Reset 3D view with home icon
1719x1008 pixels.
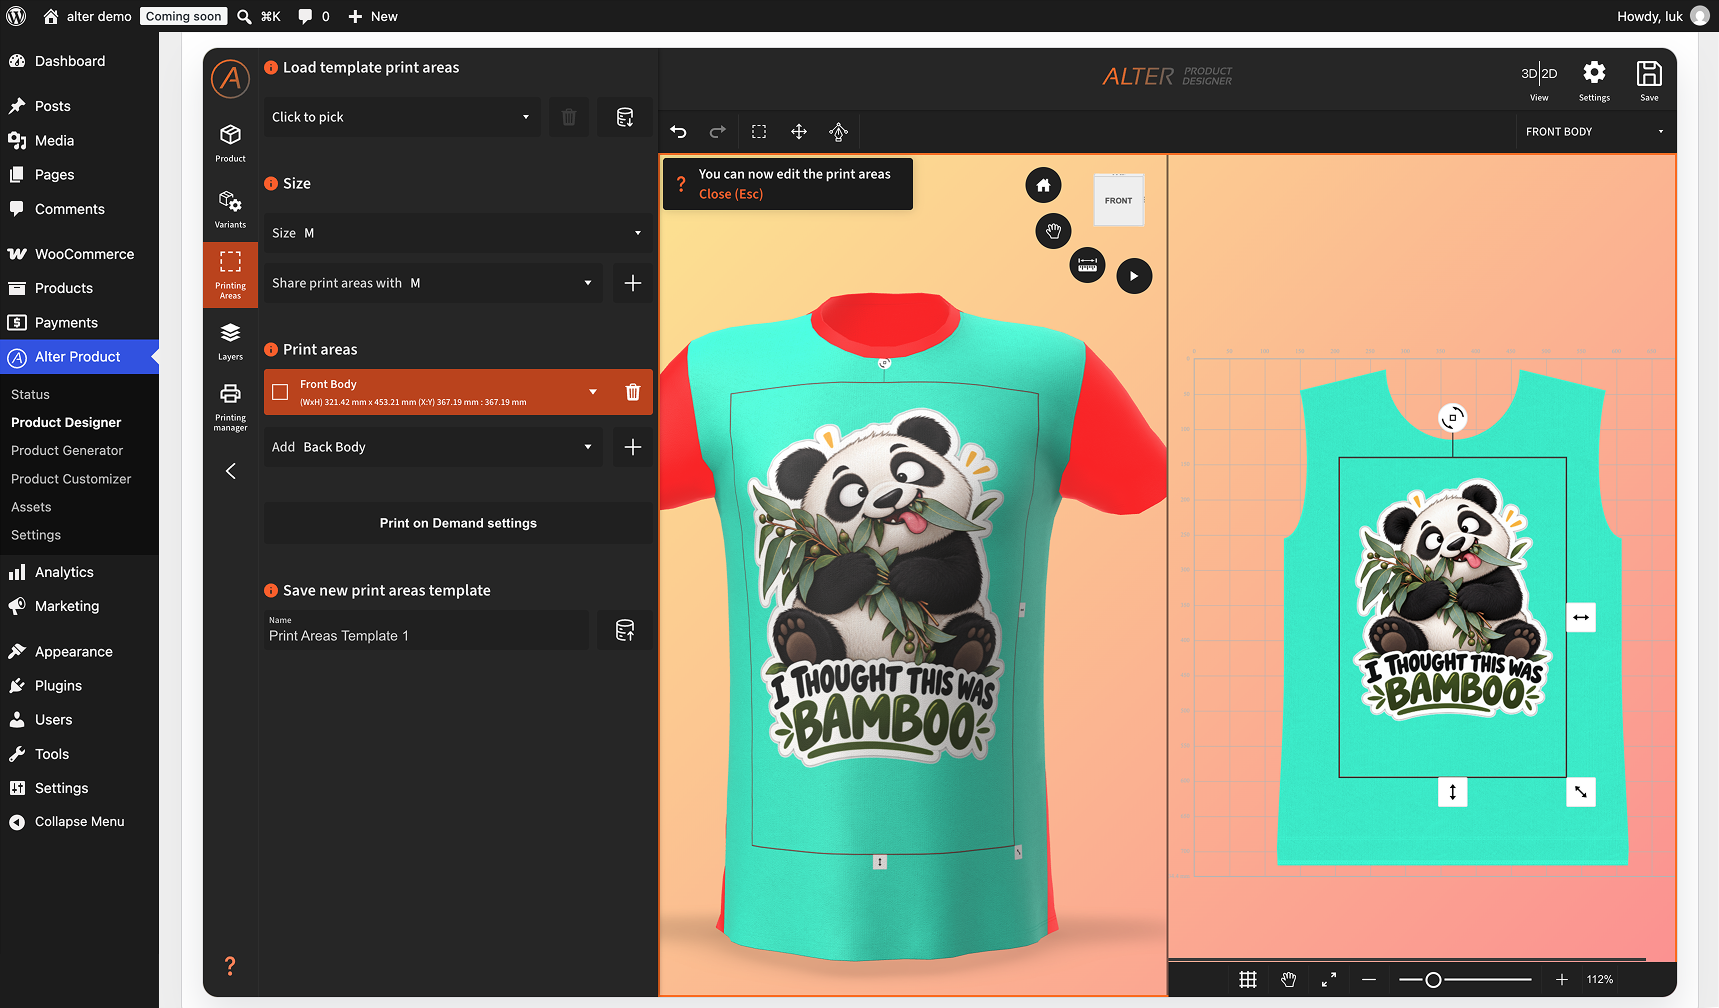[x=1043, y=185]
